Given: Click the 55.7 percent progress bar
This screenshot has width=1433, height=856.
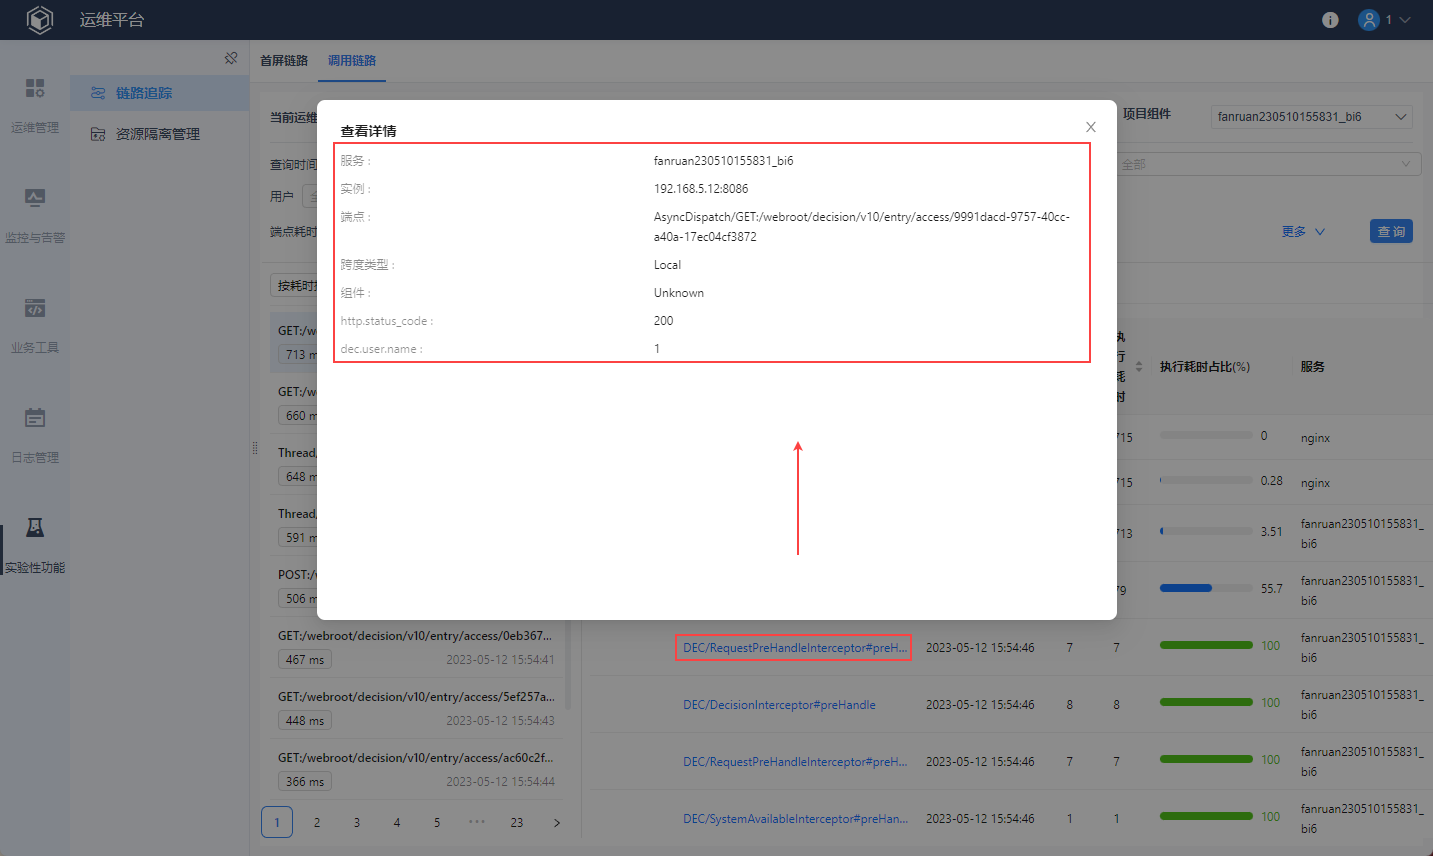Looking at the screenshot, I should click(1206, 588).
